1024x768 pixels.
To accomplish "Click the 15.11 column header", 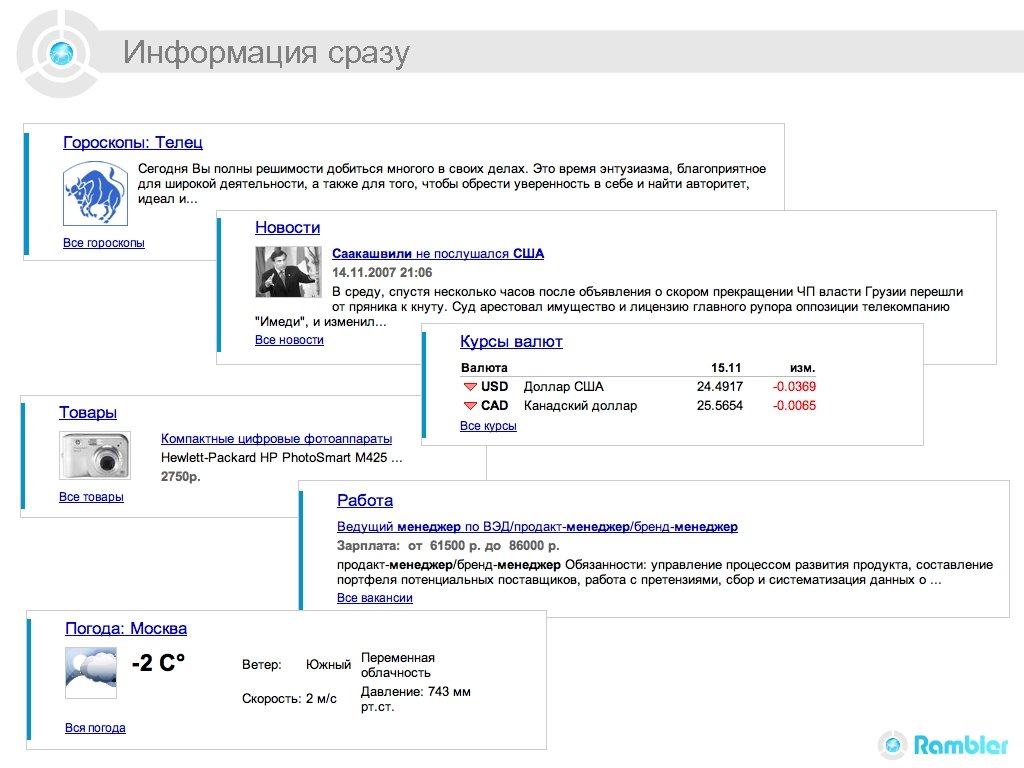I will pyautogui.click(x=726, y=368).
